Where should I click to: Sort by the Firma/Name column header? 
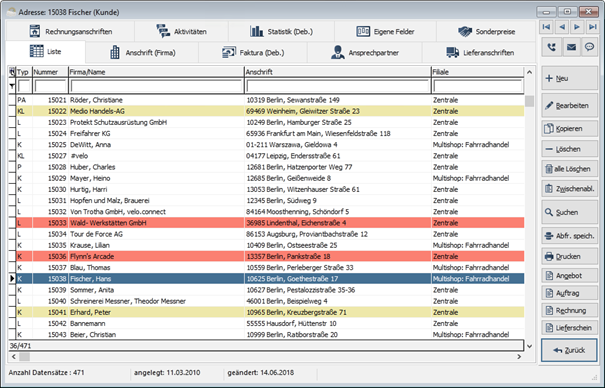tap(156, 72)
